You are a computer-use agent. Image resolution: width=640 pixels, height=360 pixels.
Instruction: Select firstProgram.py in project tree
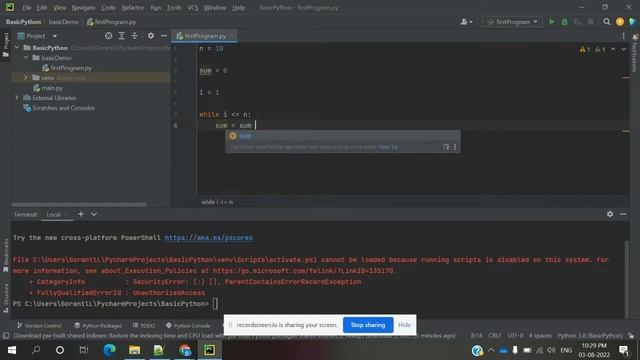(71, 68)
